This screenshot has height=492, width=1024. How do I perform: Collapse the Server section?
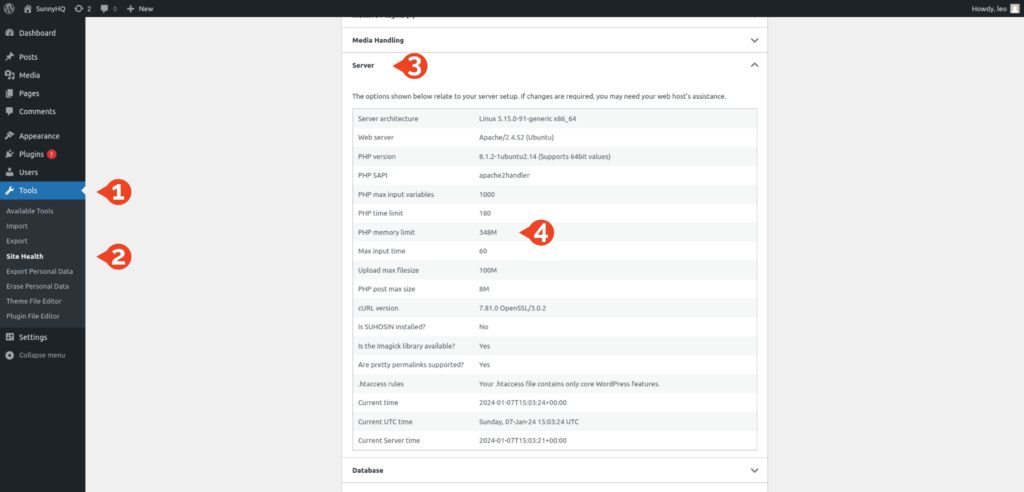click(754, 65)
